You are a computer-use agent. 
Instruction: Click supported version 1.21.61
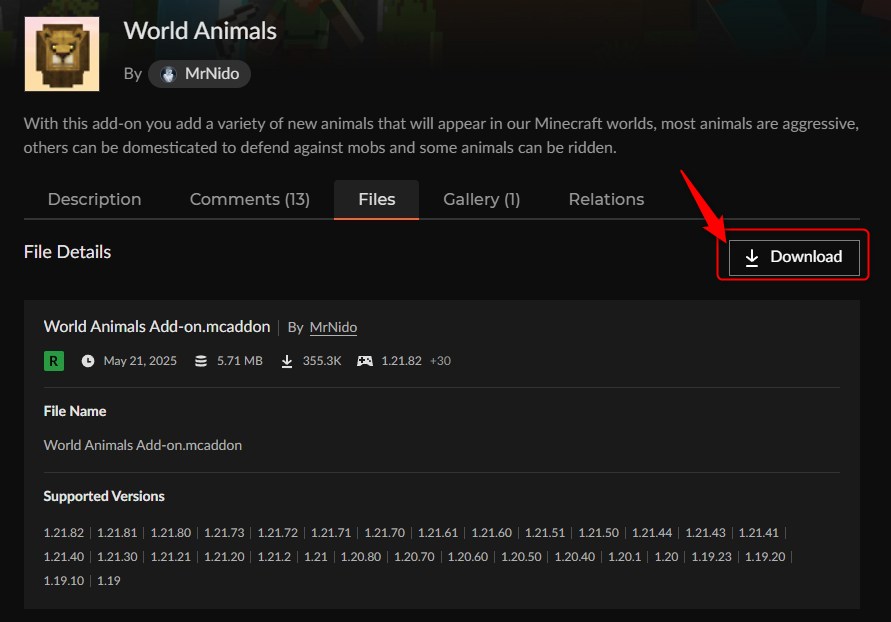point(438,533)
